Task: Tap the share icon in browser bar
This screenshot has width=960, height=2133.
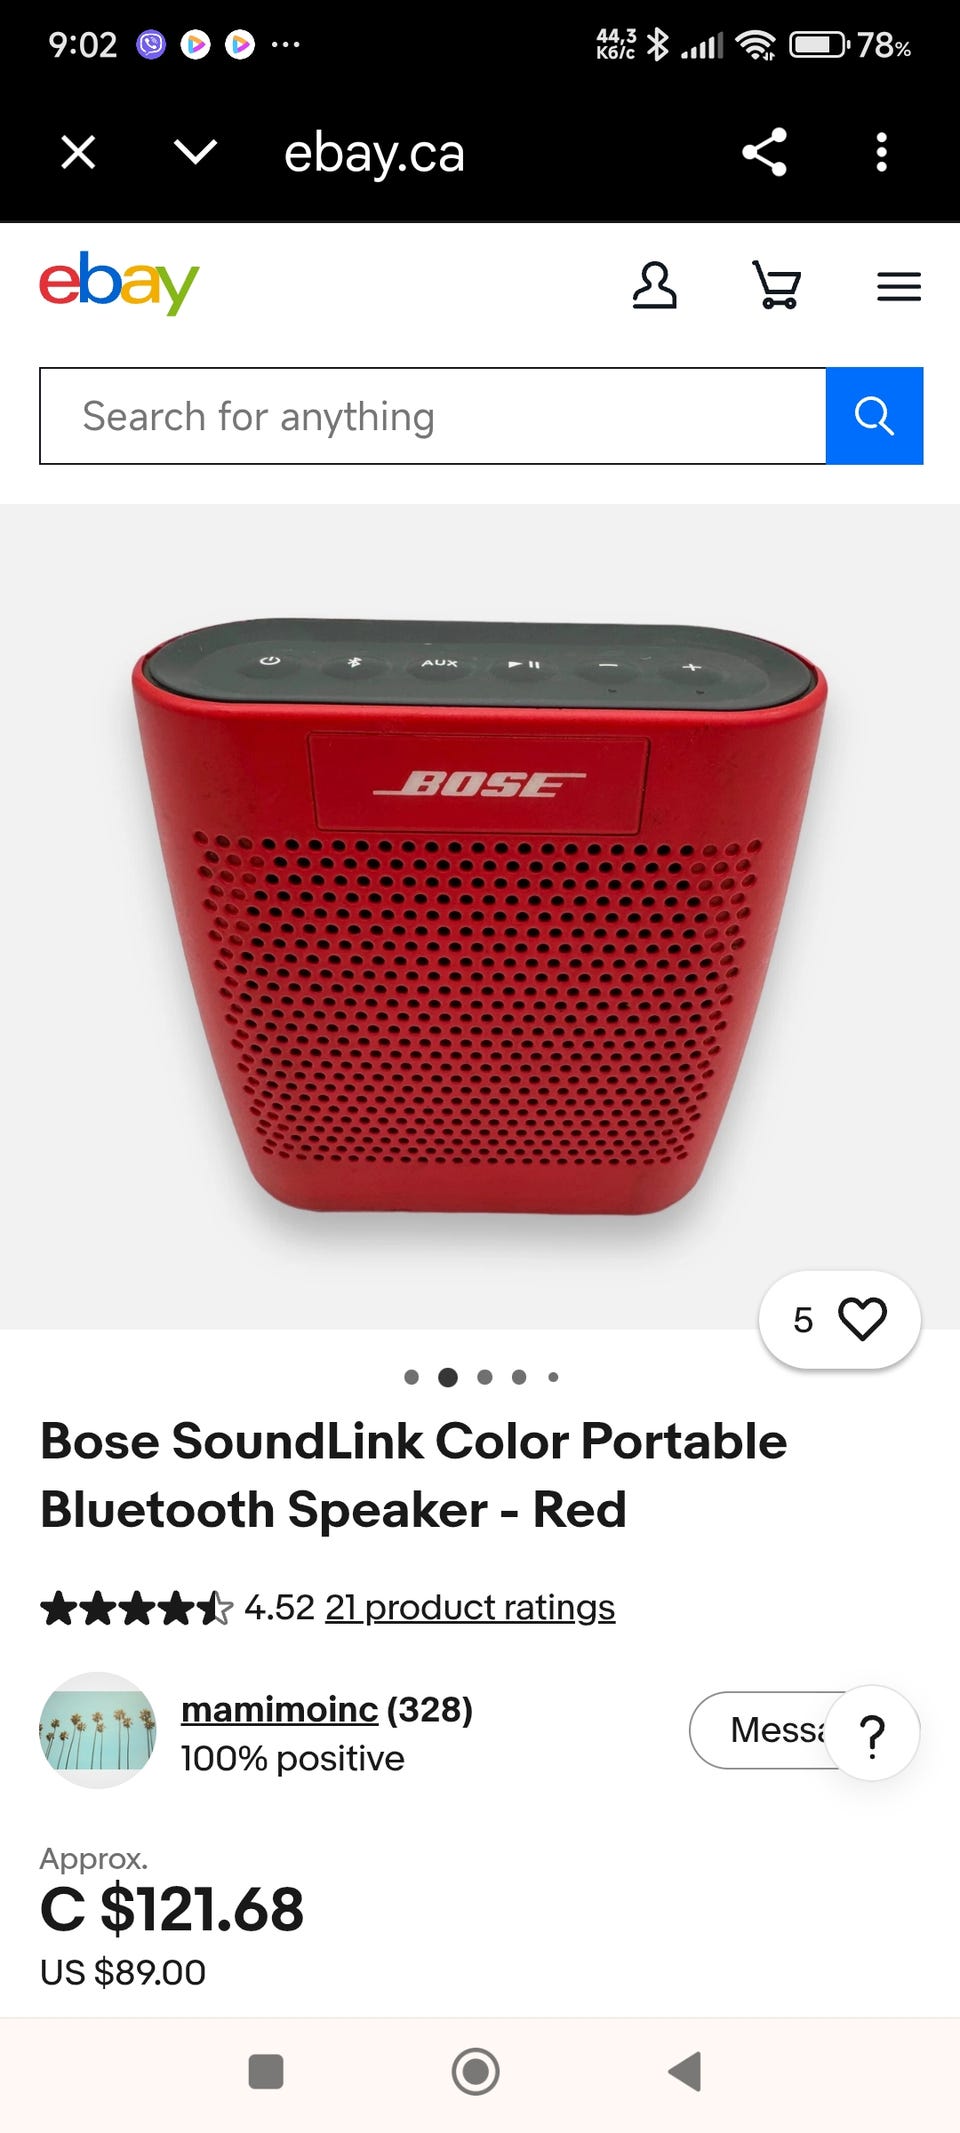Action: [764, 152]
